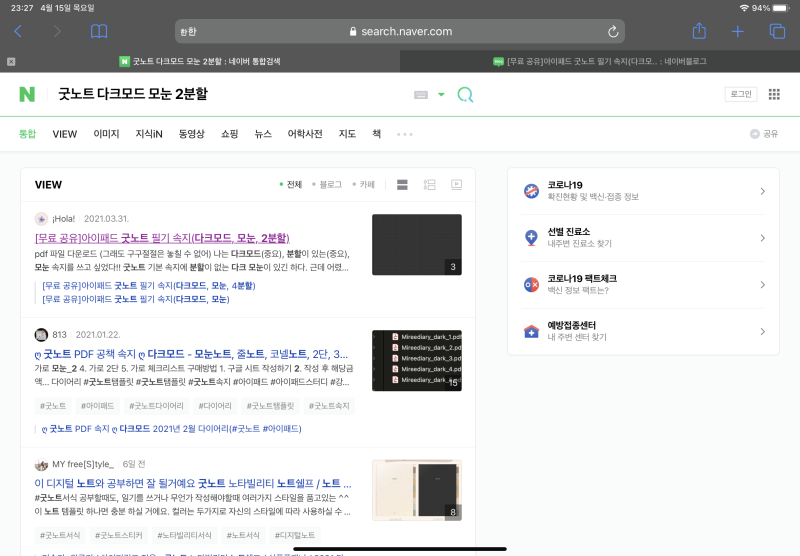Click the #굿노트속지 hashtag chip

click(329, 406)
